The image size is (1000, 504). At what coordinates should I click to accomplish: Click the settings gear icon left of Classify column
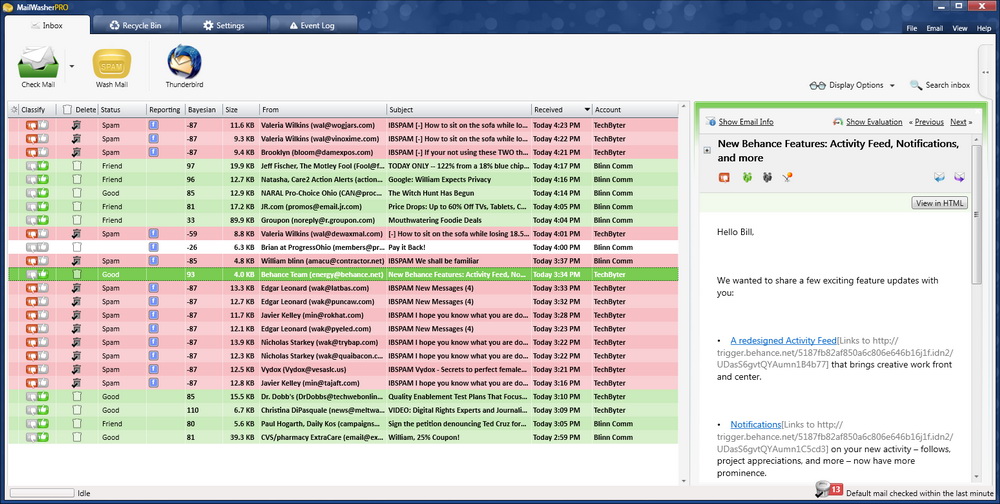point(15,110)
